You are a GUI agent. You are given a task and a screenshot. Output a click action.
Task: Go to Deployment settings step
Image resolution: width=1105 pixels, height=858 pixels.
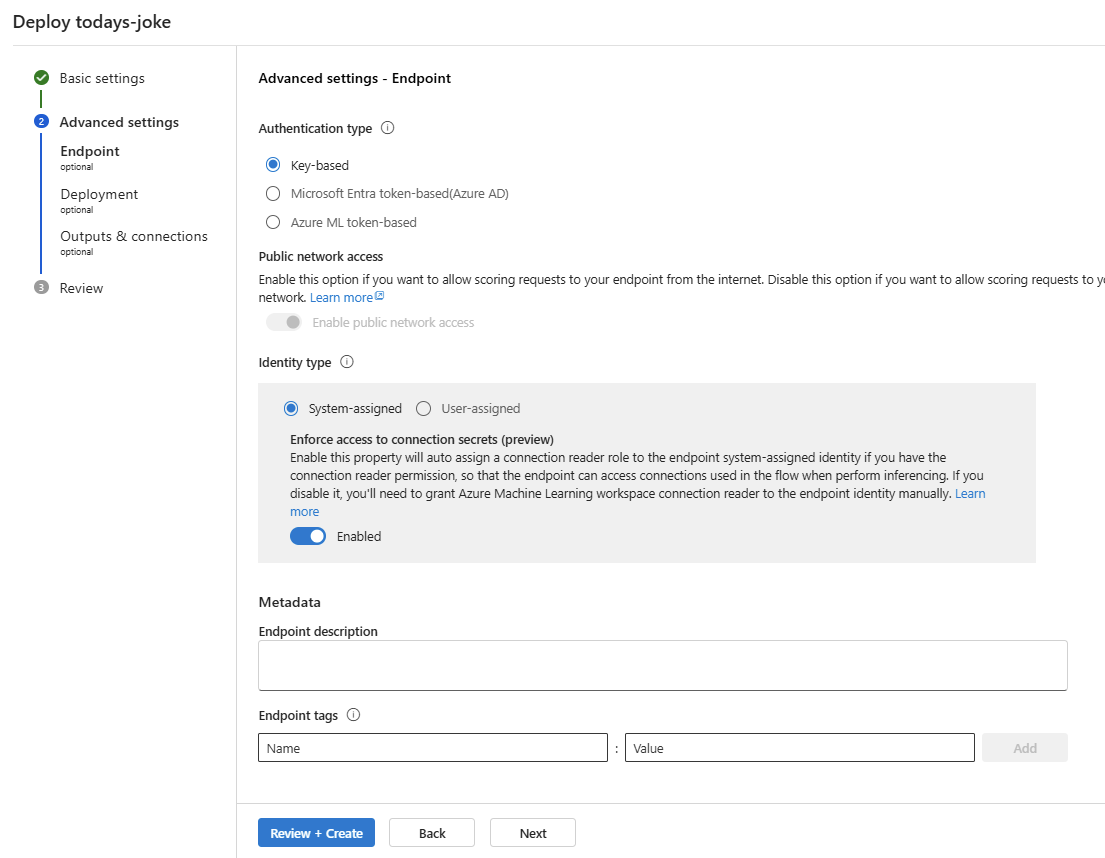[99, 195]
